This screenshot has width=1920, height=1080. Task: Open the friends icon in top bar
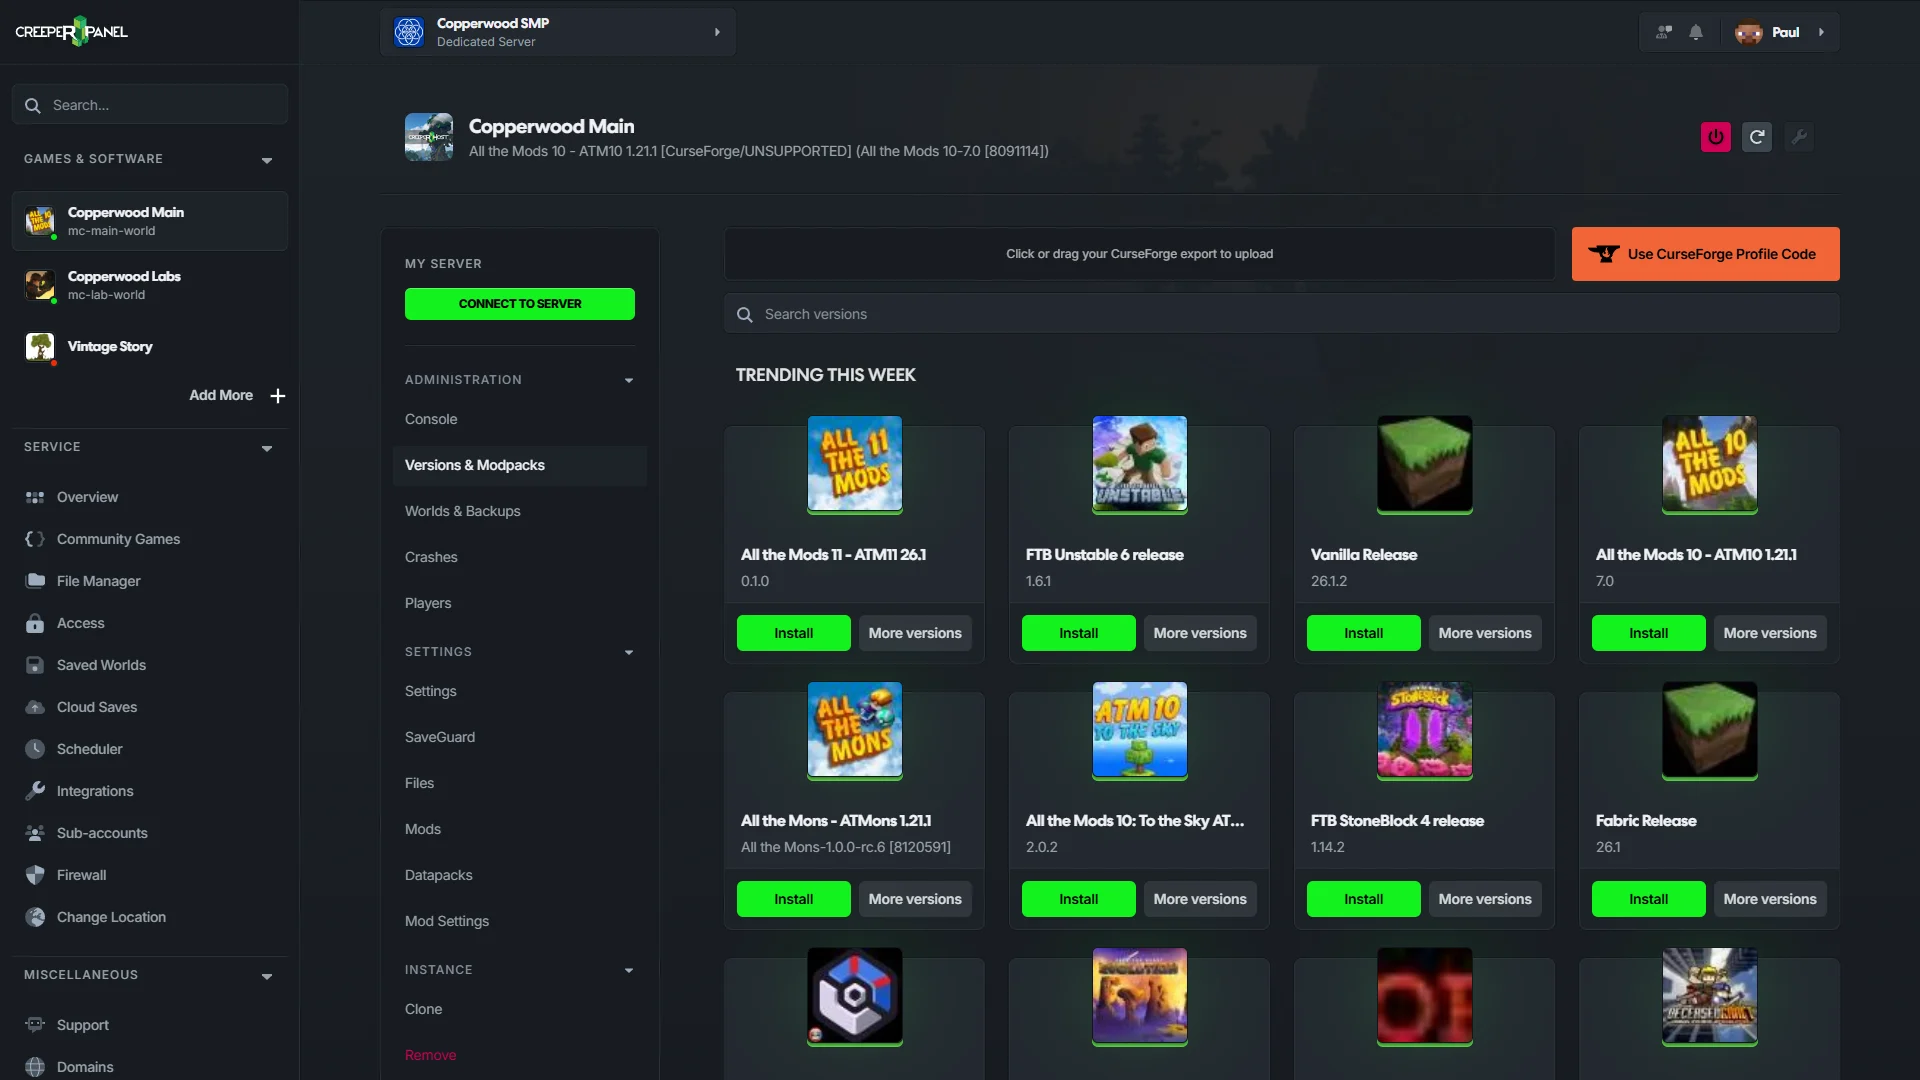[1664, 32]
